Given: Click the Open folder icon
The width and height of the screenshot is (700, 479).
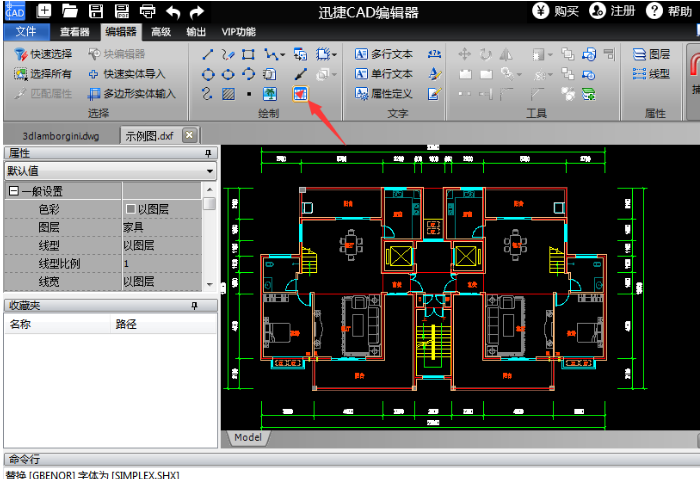Looking at the screenshot, I should click(x=69, y=12).
